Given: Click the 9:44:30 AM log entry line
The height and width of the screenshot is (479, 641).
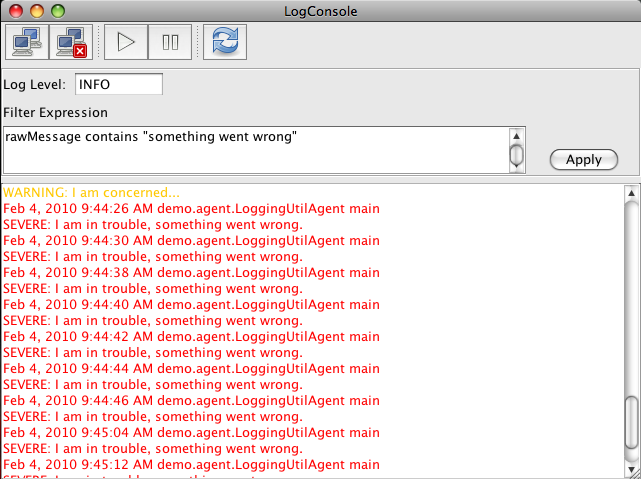Looking at the screenshot, I should click(x=191, y=240).
